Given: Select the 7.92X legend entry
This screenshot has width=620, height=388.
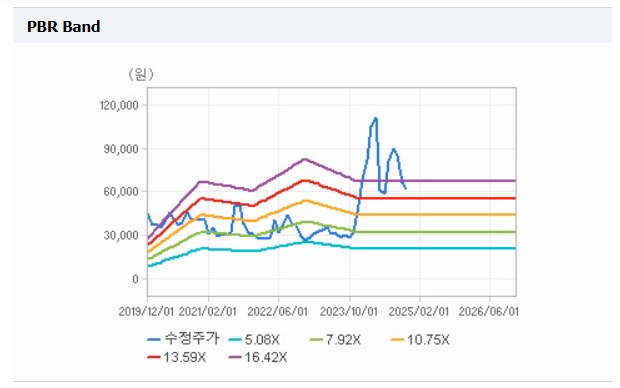Looking at the screenshot, I should pos(335,340).
